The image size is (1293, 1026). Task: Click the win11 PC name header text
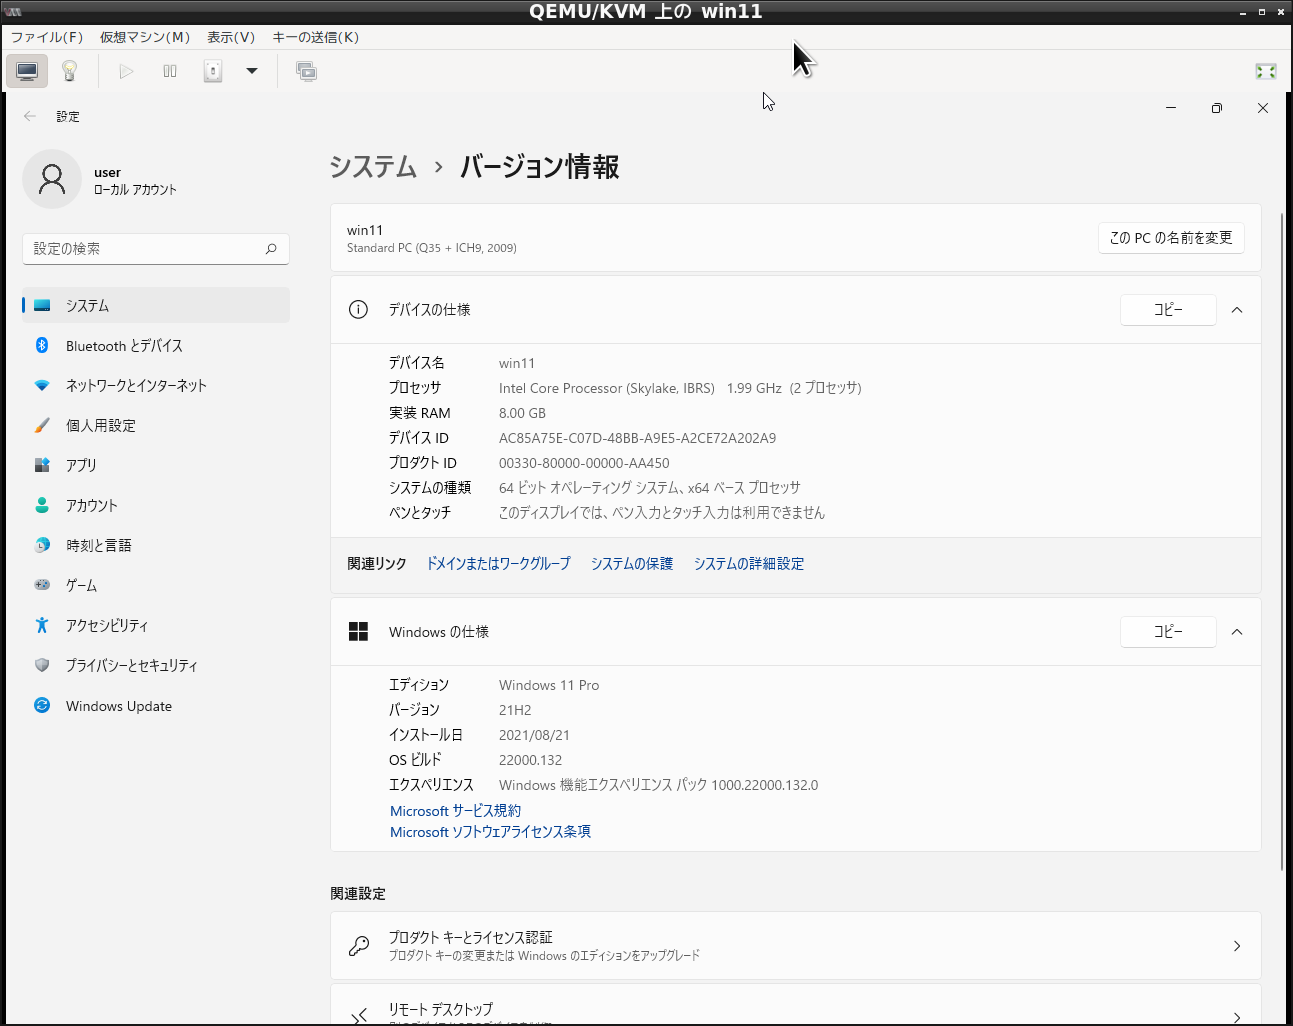(x=365, y=230)
